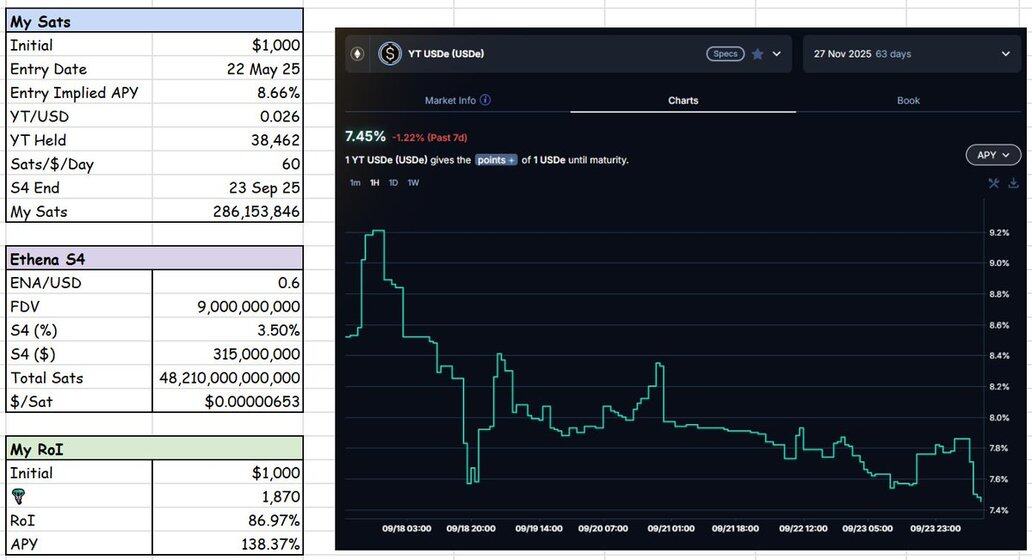Select the S4 (%) value 3.50%
The image size is (1032, 560).
[x=228, y=330]
